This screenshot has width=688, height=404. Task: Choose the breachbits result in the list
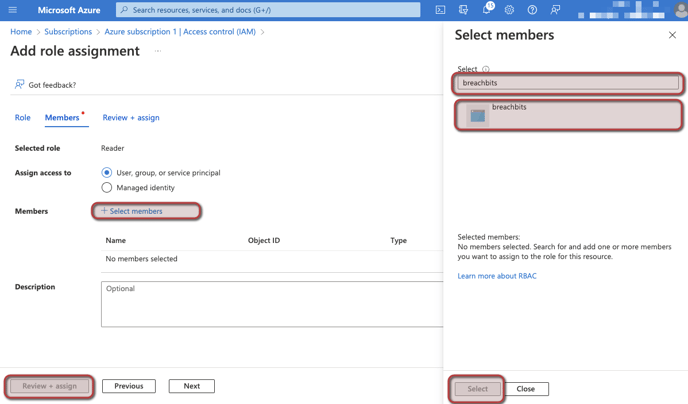pos(569,115)
